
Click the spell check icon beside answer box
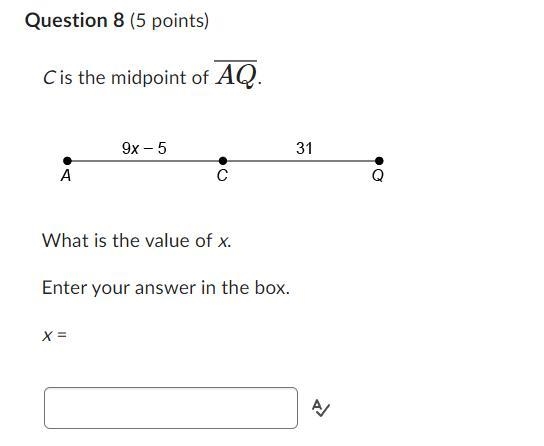point(321,408)
